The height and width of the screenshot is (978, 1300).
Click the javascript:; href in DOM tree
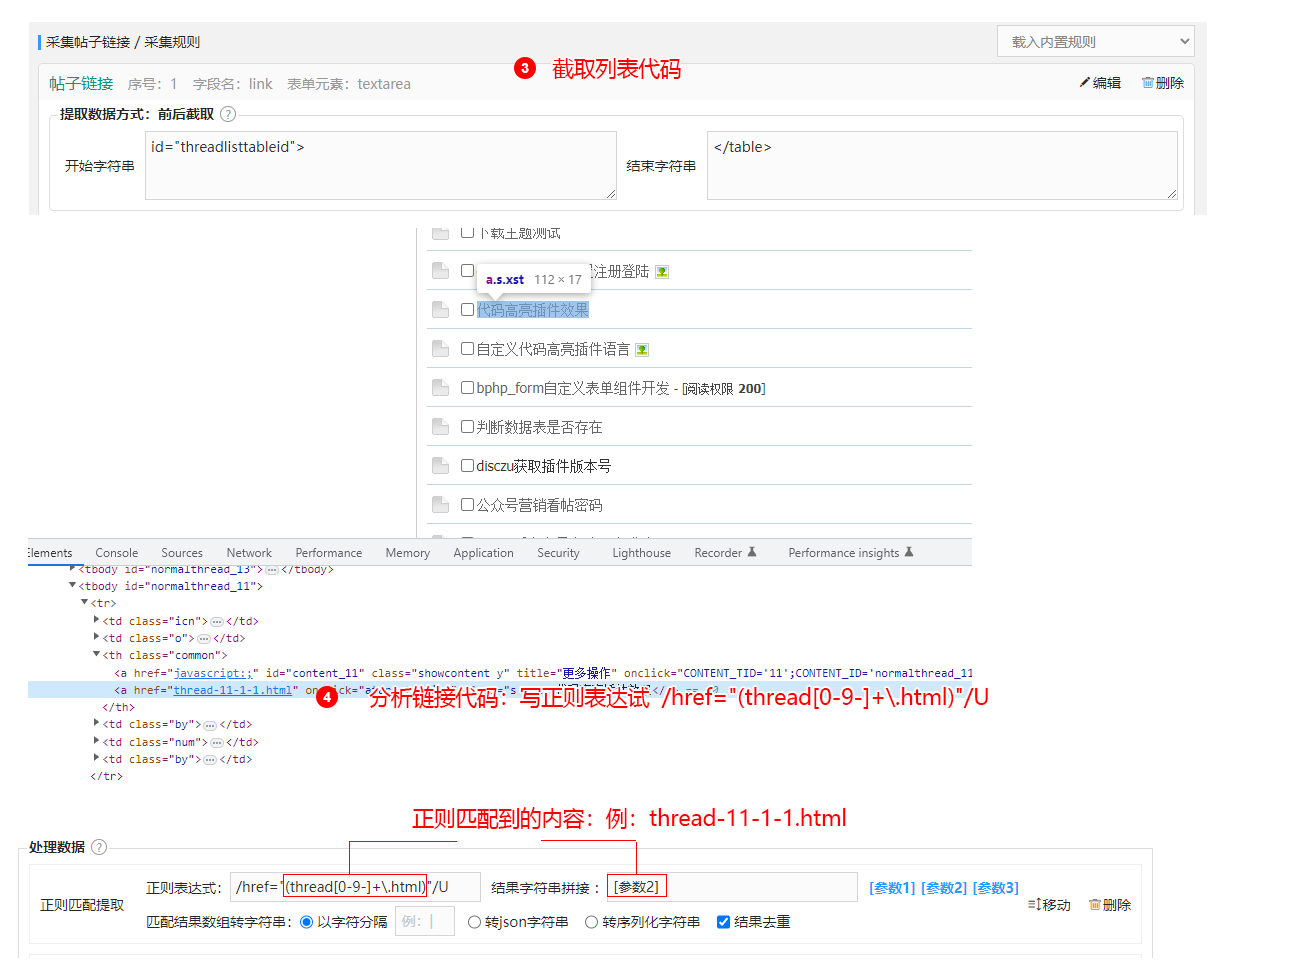click(x=213, y=673)
